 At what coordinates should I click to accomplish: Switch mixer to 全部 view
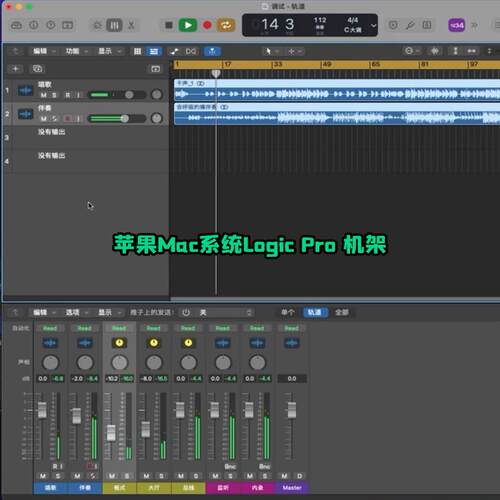point(342,312)
